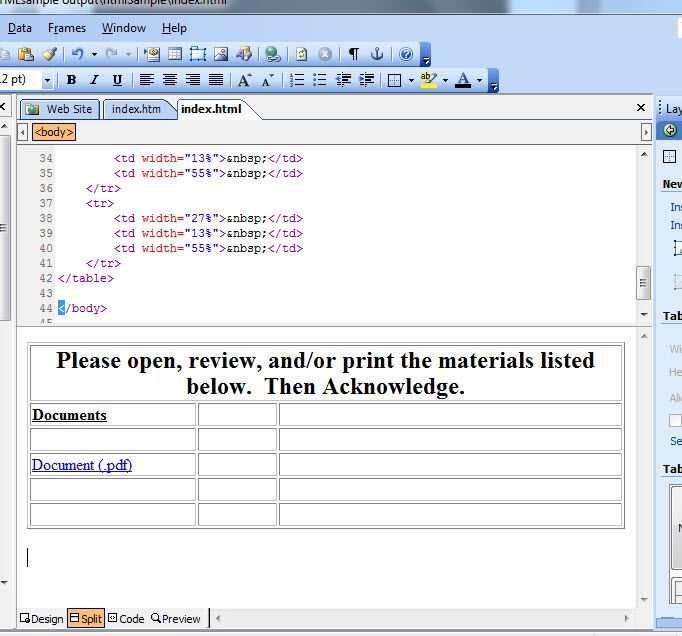This screenshot has width=682, height=636.
Task: Open the Drawing shapes icon
Action: pos(244,54)
